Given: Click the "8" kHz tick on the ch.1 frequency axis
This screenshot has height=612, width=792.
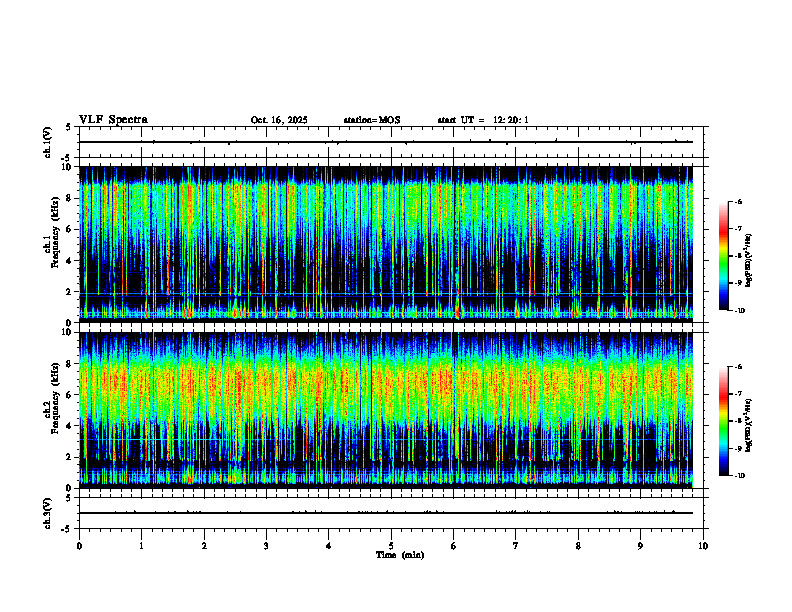Looking at the screenshot, I should tap(71, 198).
